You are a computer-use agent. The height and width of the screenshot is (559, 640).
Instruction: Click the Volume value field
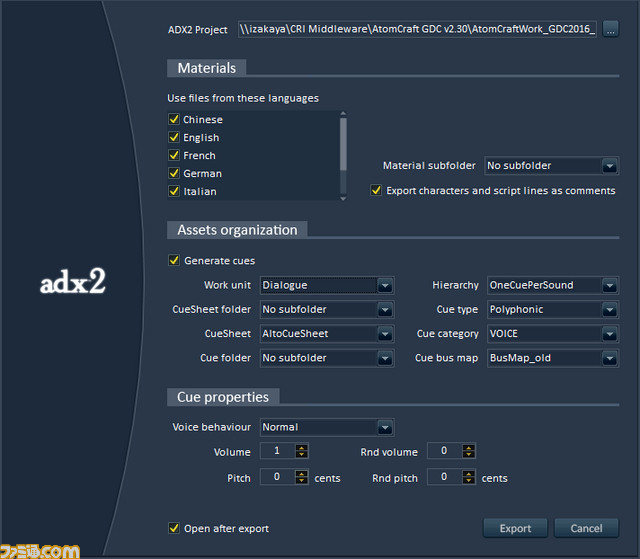pos(278,451)
